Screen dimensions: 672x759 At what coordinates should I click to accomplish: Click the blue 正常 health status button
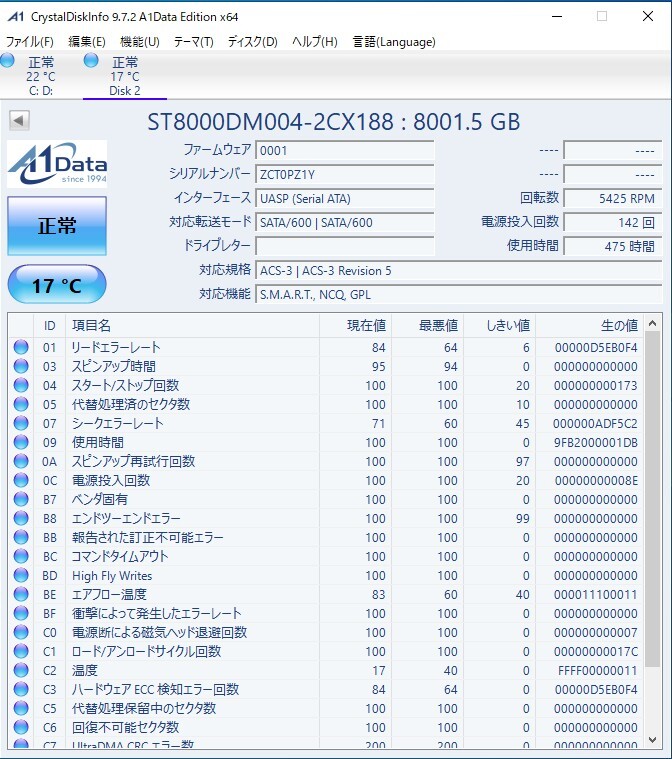pos(57,226)
